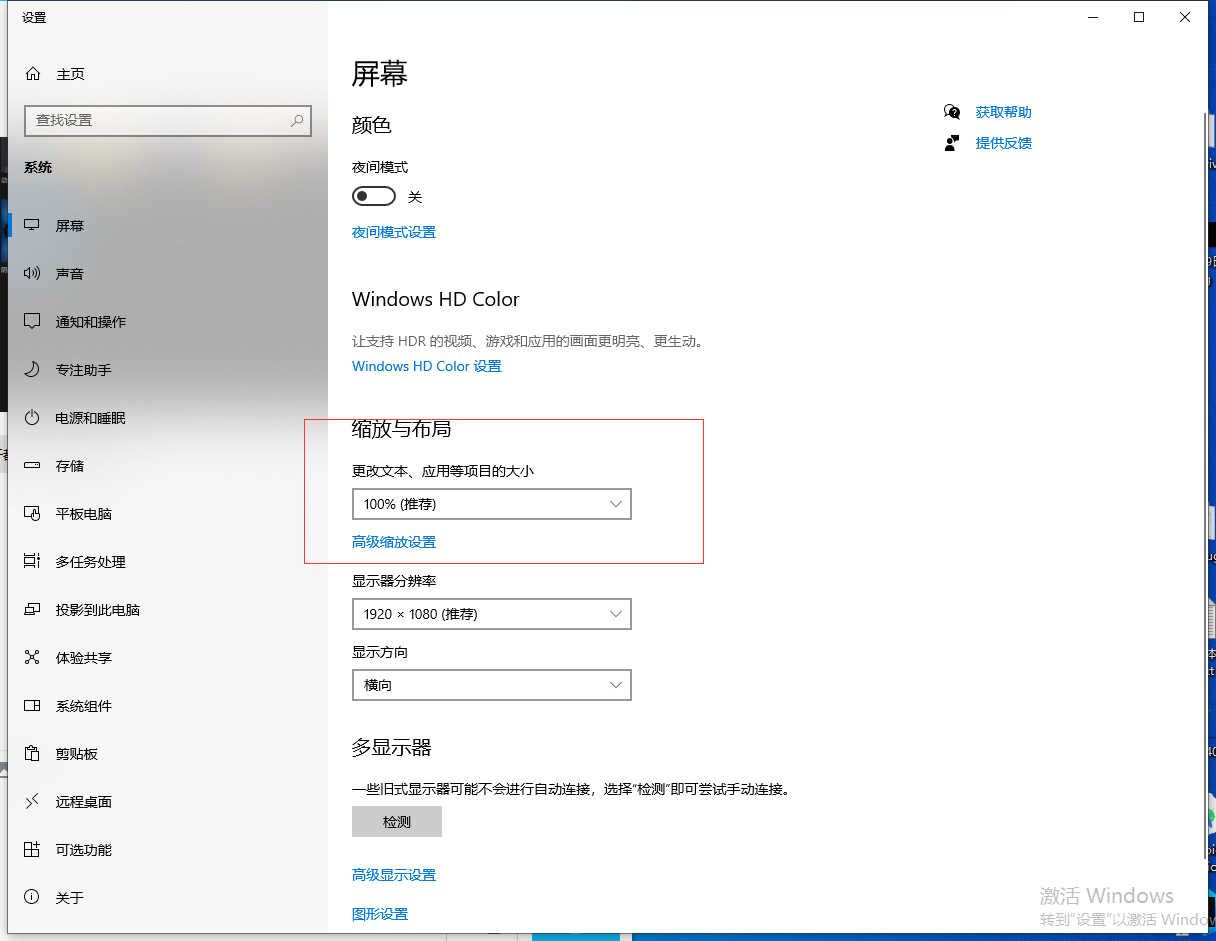1216x941 pixels.
Task: Click the Sound (声音) speaker icon
Action: 33,274
